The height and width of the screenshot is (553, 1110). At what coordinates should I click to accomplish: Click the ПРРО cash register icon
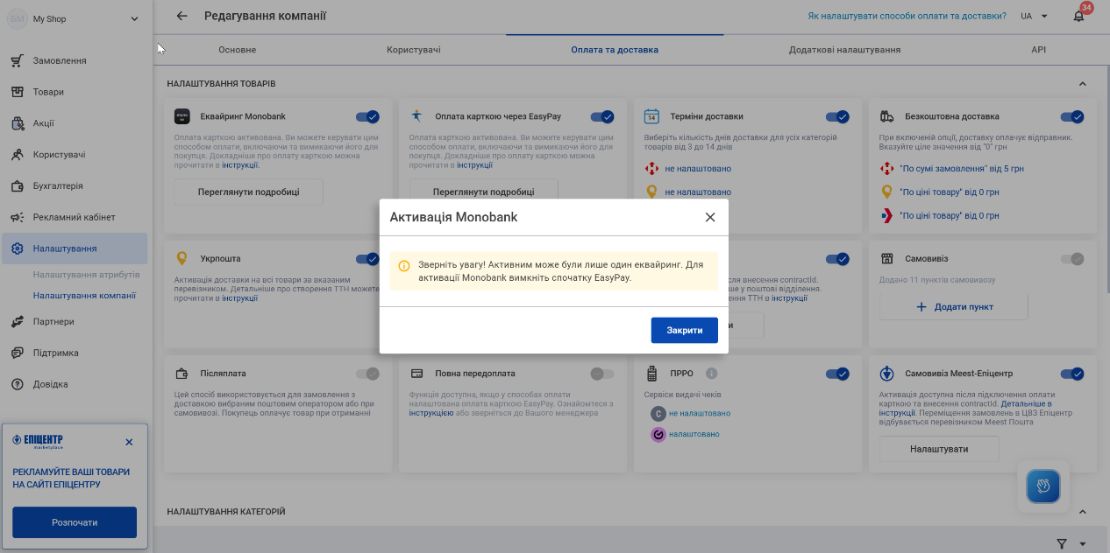(652, 373)
